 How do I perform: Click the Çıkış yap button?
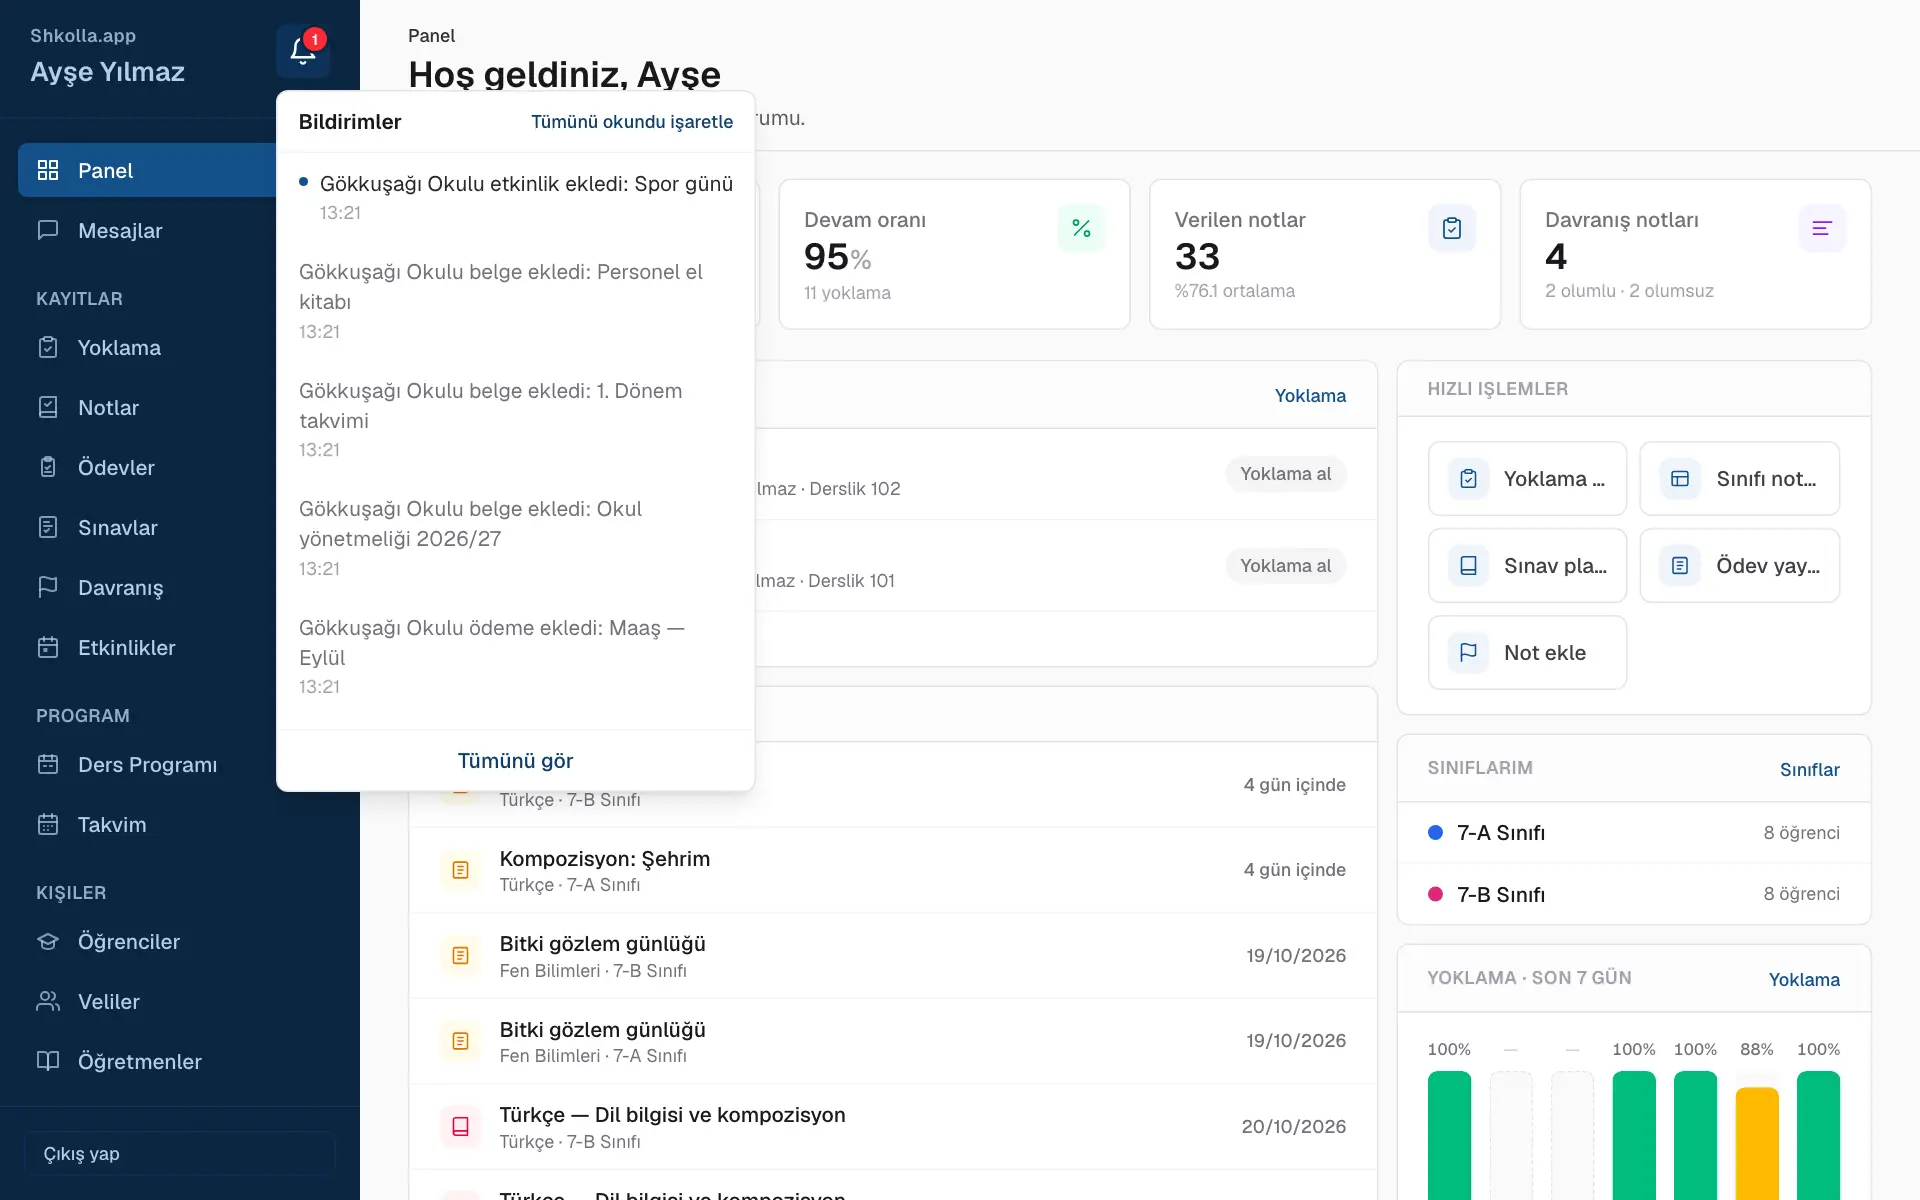point(180,1153)
